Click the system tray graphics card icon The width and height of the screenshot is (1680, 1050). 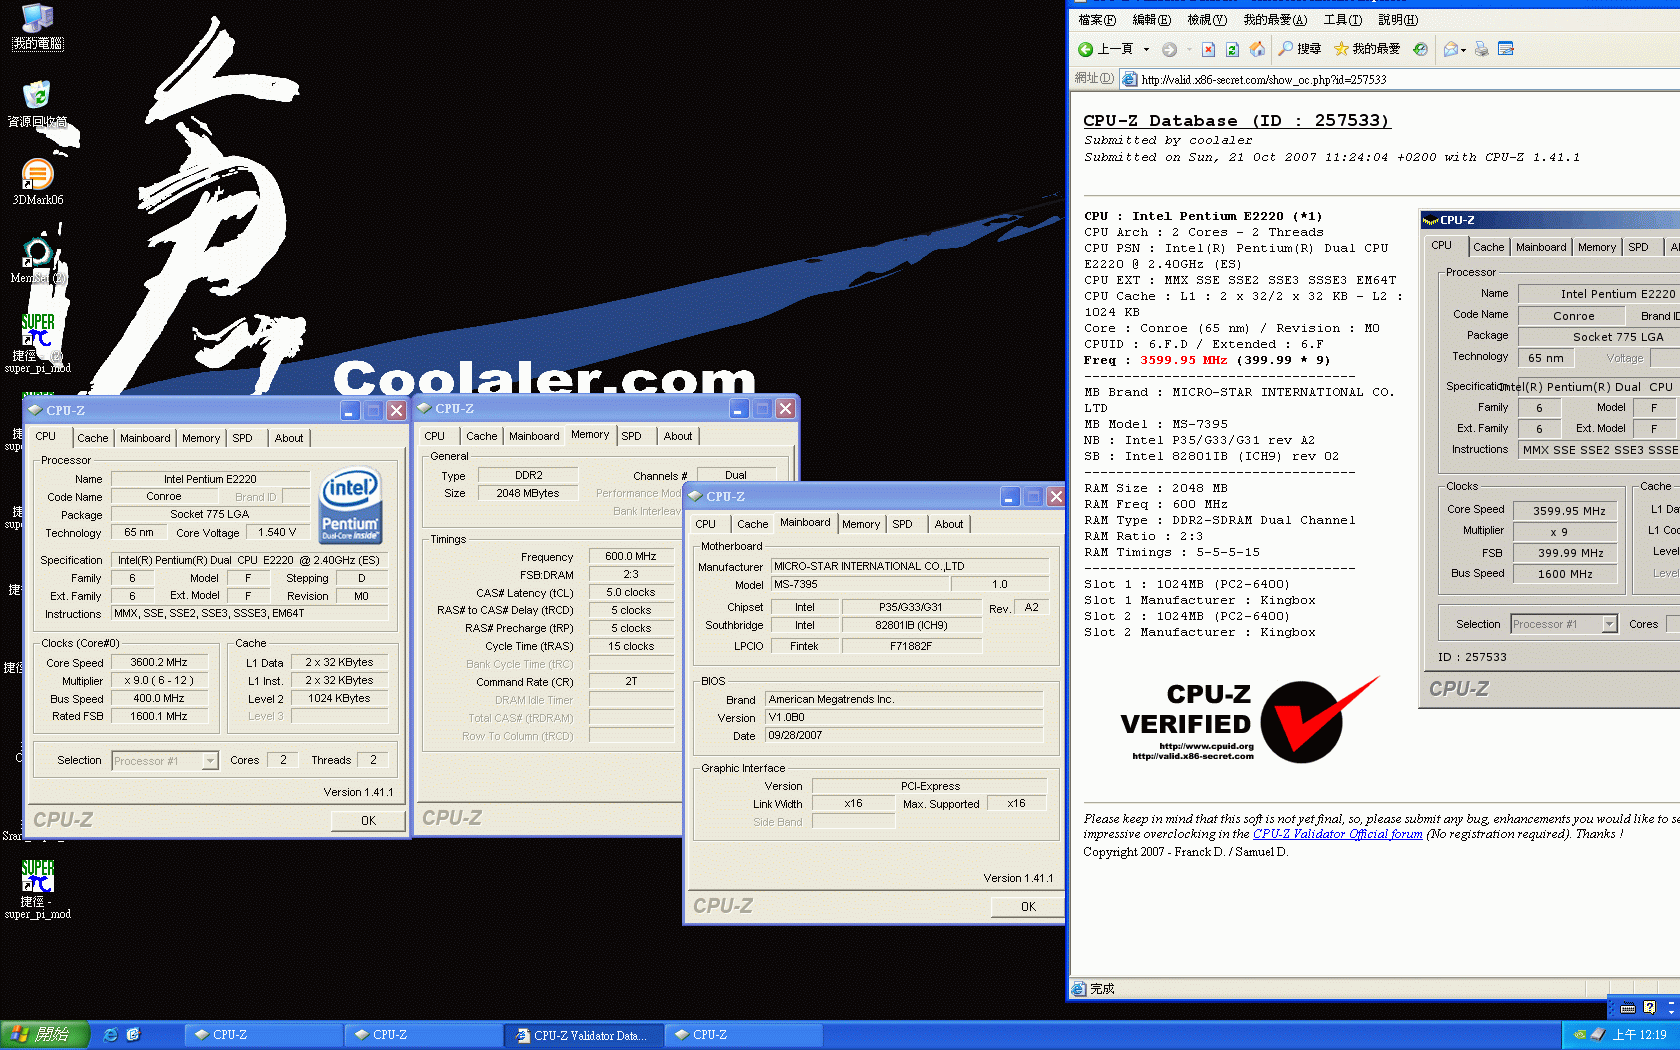[1580, 1035]
